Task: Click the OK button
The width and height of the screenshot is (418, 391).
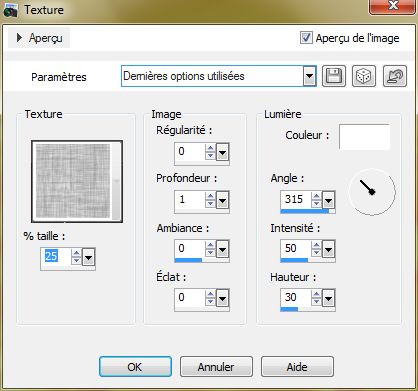Action: (135, 367)
